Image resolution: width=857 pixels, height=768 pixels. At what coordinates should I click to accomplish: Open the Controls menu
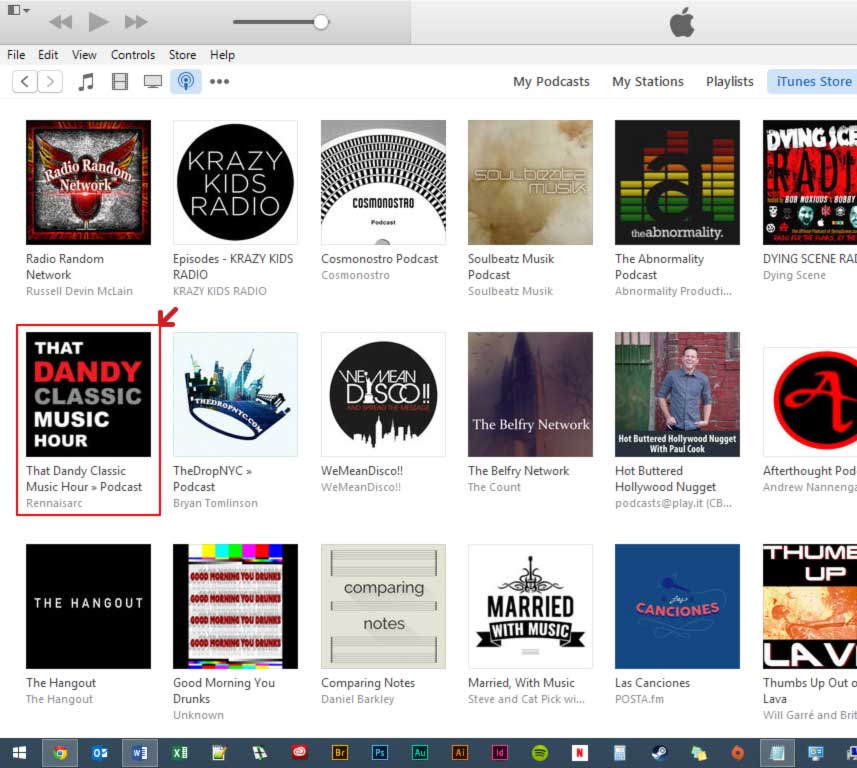(133, 55)
